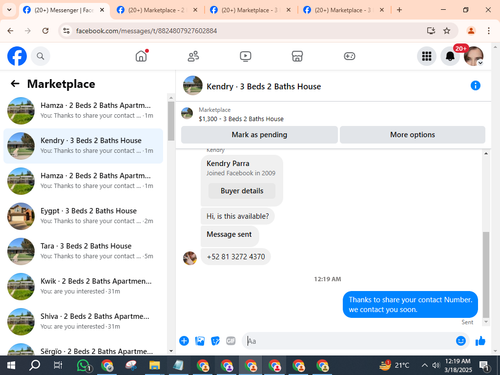
Task: Open Buyer details for Kendry Parra
Action: (242, 191)
